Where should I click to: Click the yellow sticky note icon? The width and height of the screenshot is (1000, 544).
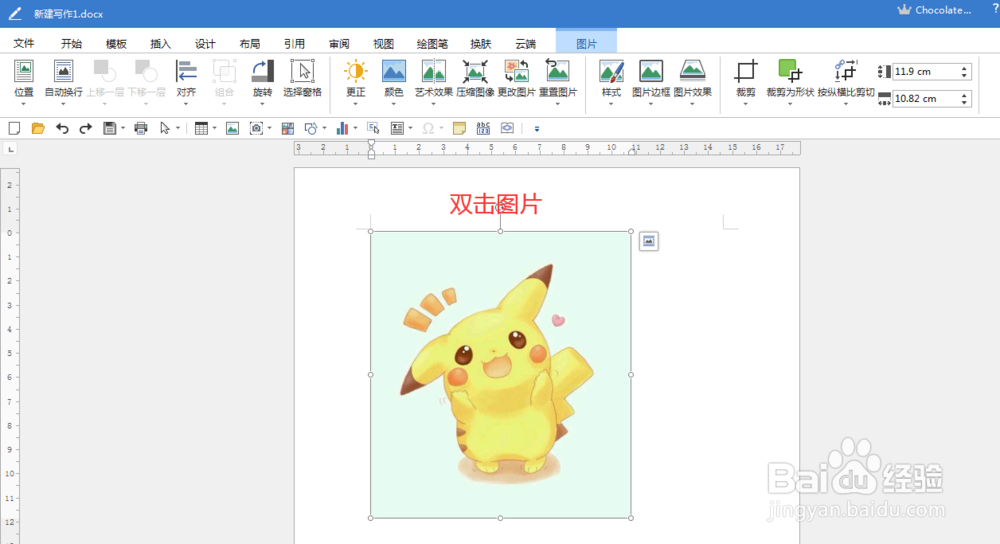coord(459,128)
